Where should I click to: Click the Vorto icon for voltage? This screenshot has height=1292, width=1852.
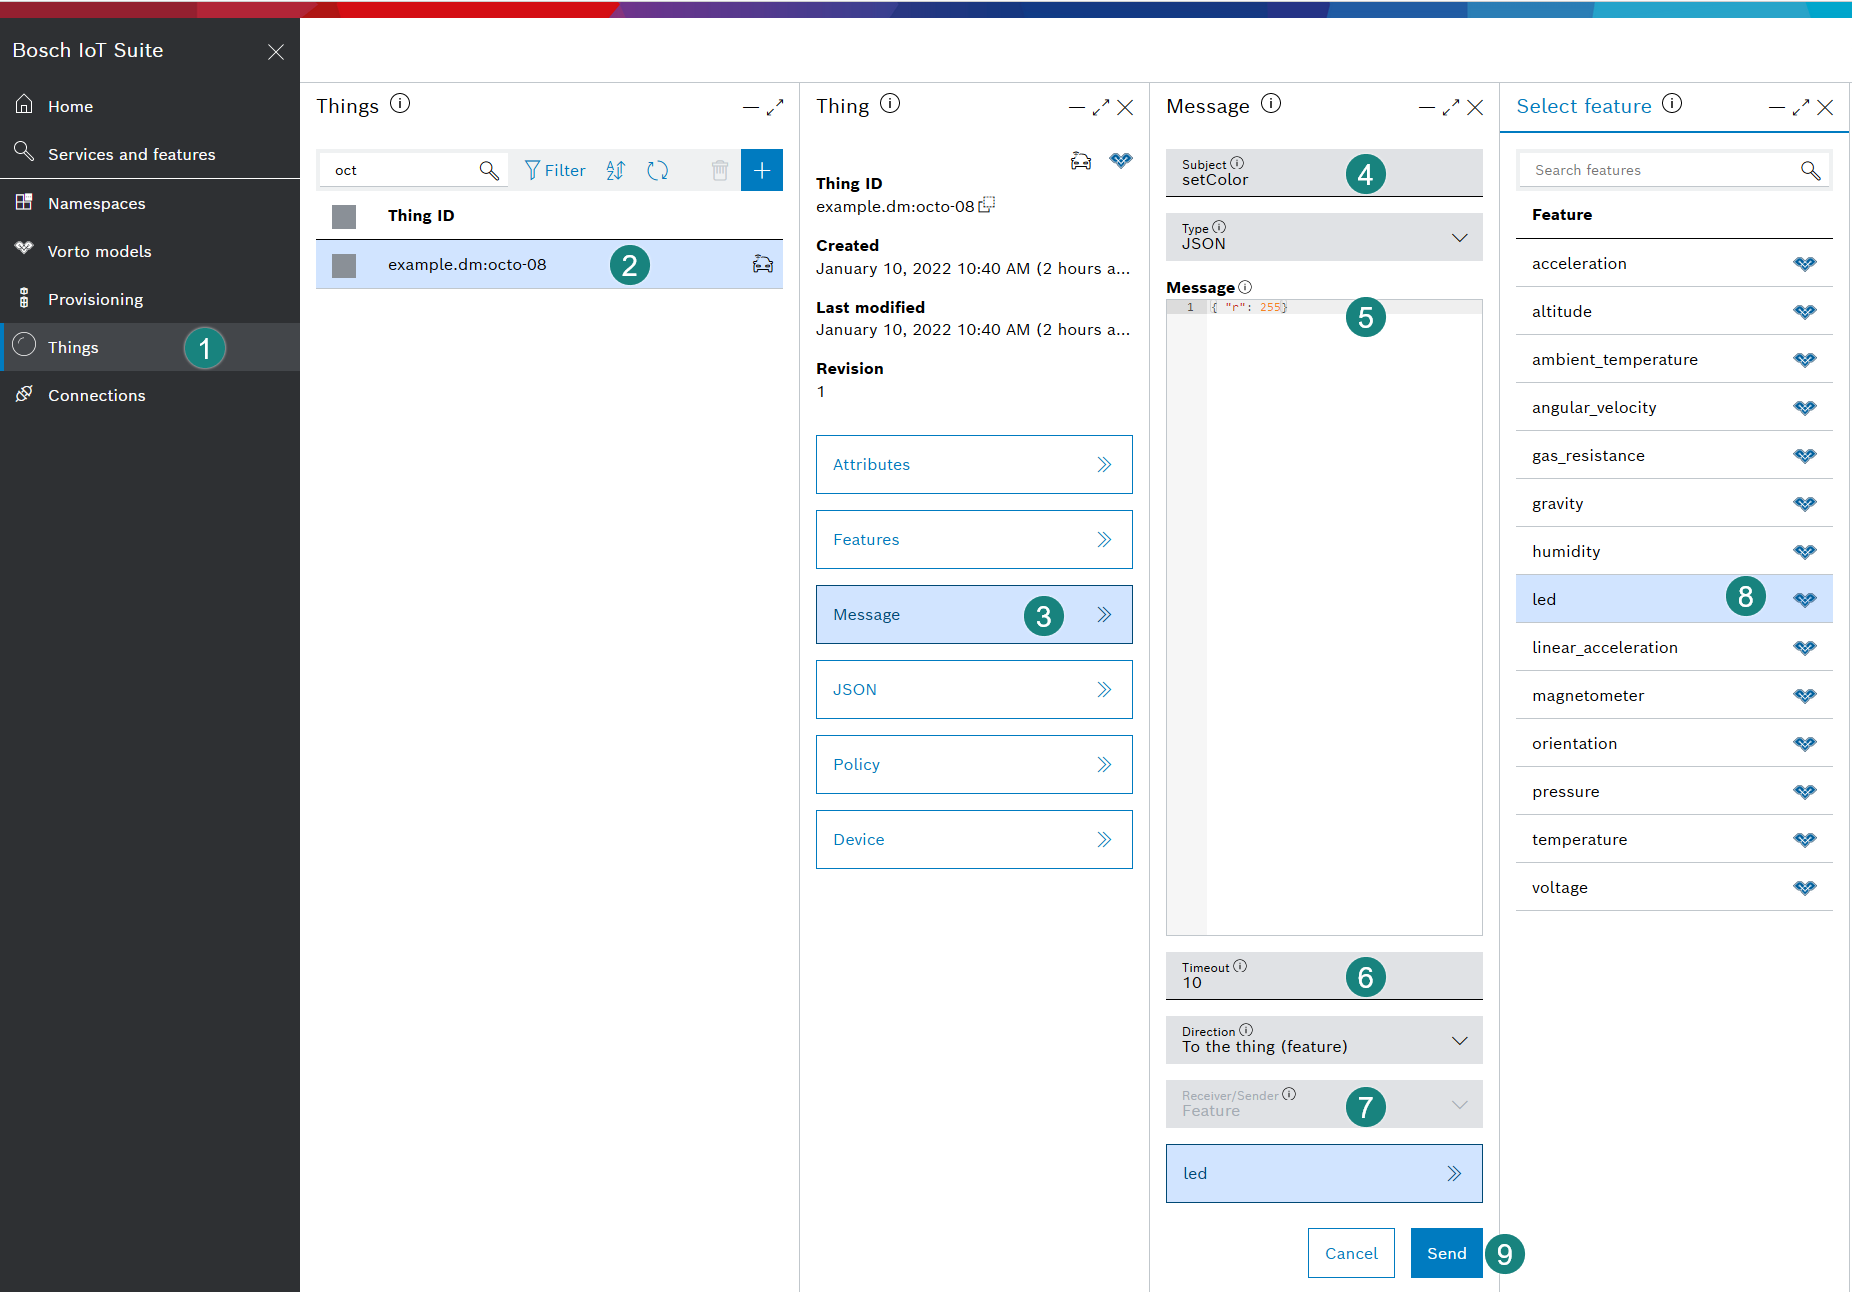click(1805, 888)
